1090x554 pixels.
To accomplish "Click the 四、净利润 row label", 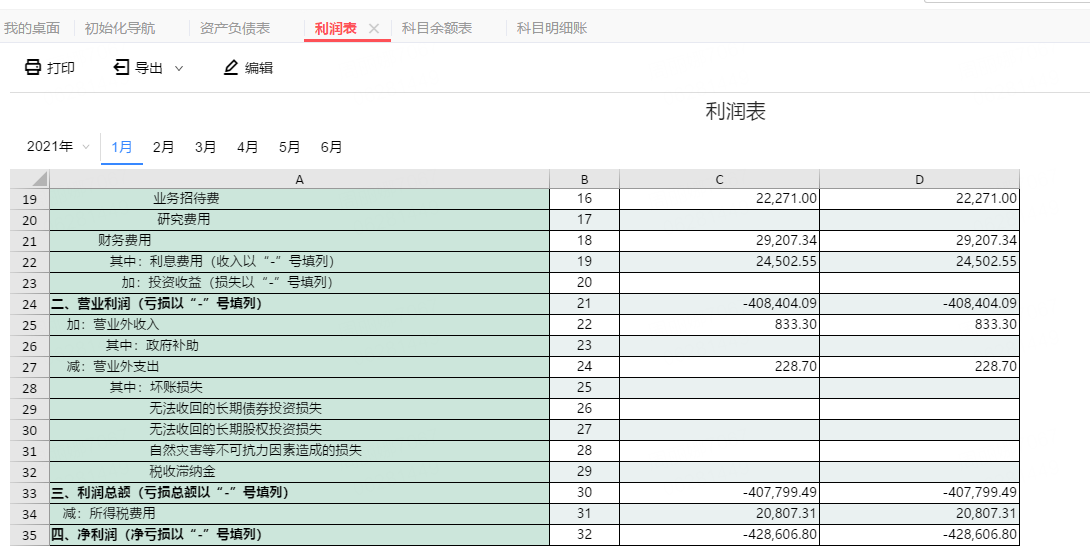I will click(156, 535).
